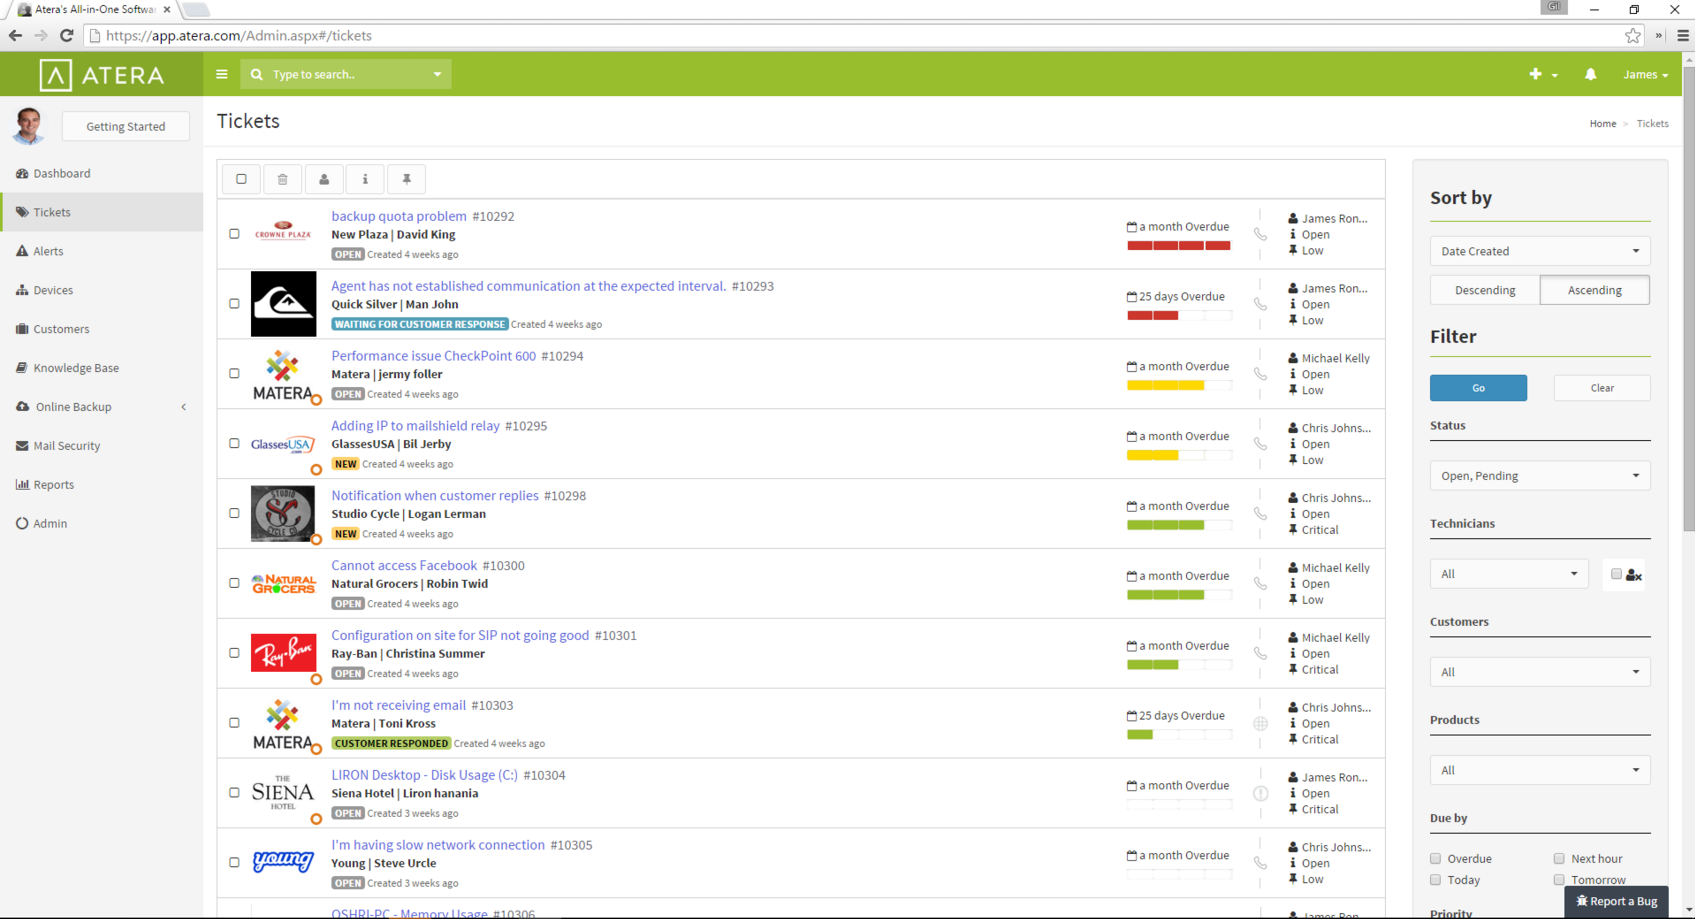Screen dimensions: 1695x919
Task: Open the Customers sidebar item
Action: point(101,329)
